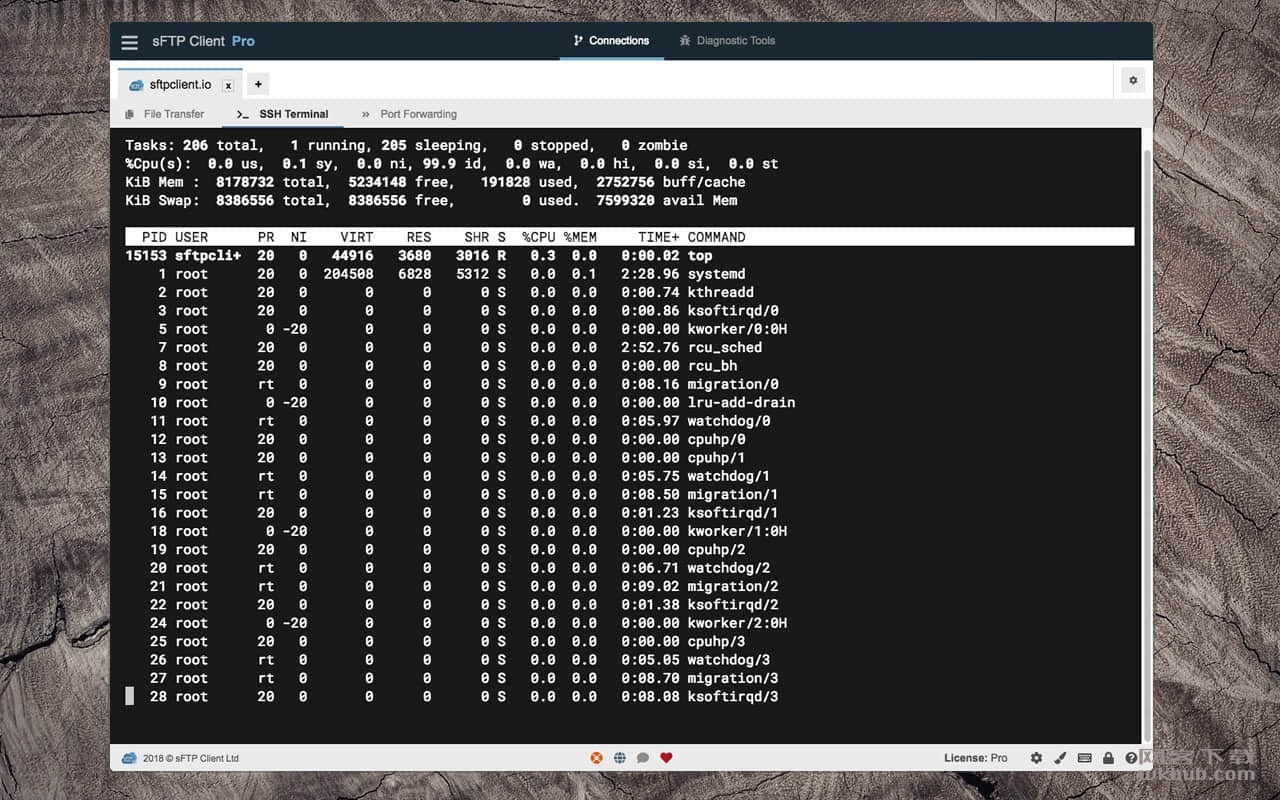Click the keyboard icon in status bar
This screenshot has height=800, width=1280.
(x=1085, y=758)
